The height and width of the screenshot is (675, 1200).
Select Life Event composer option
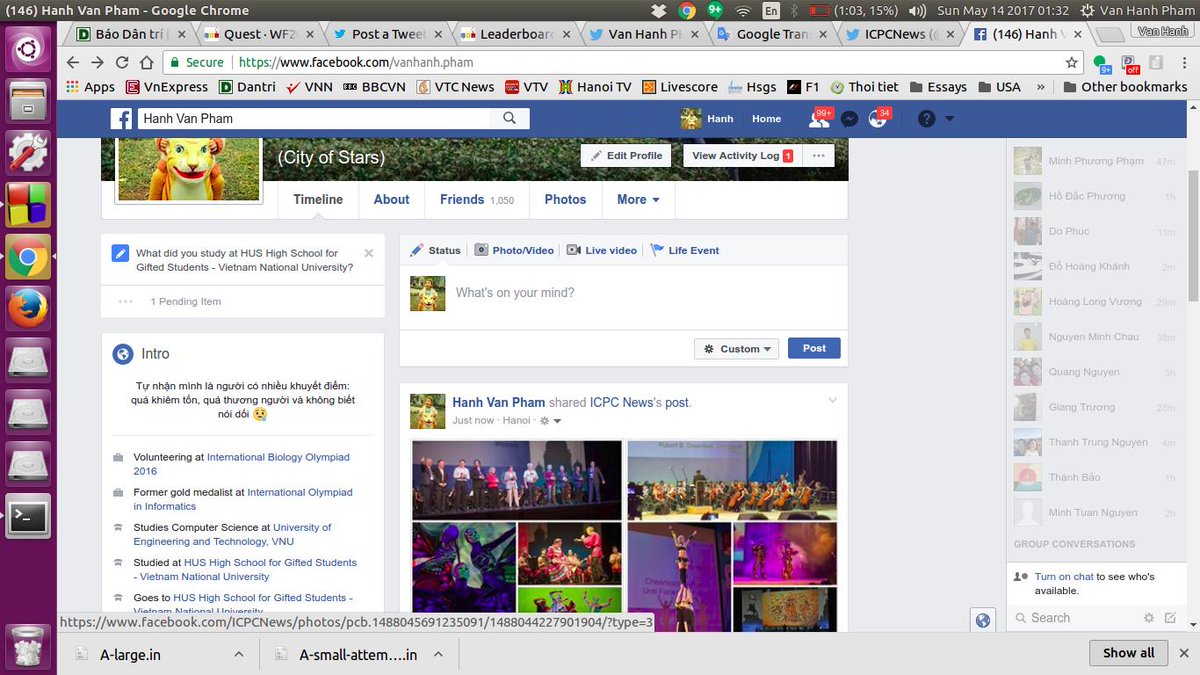tap(685, 250)
